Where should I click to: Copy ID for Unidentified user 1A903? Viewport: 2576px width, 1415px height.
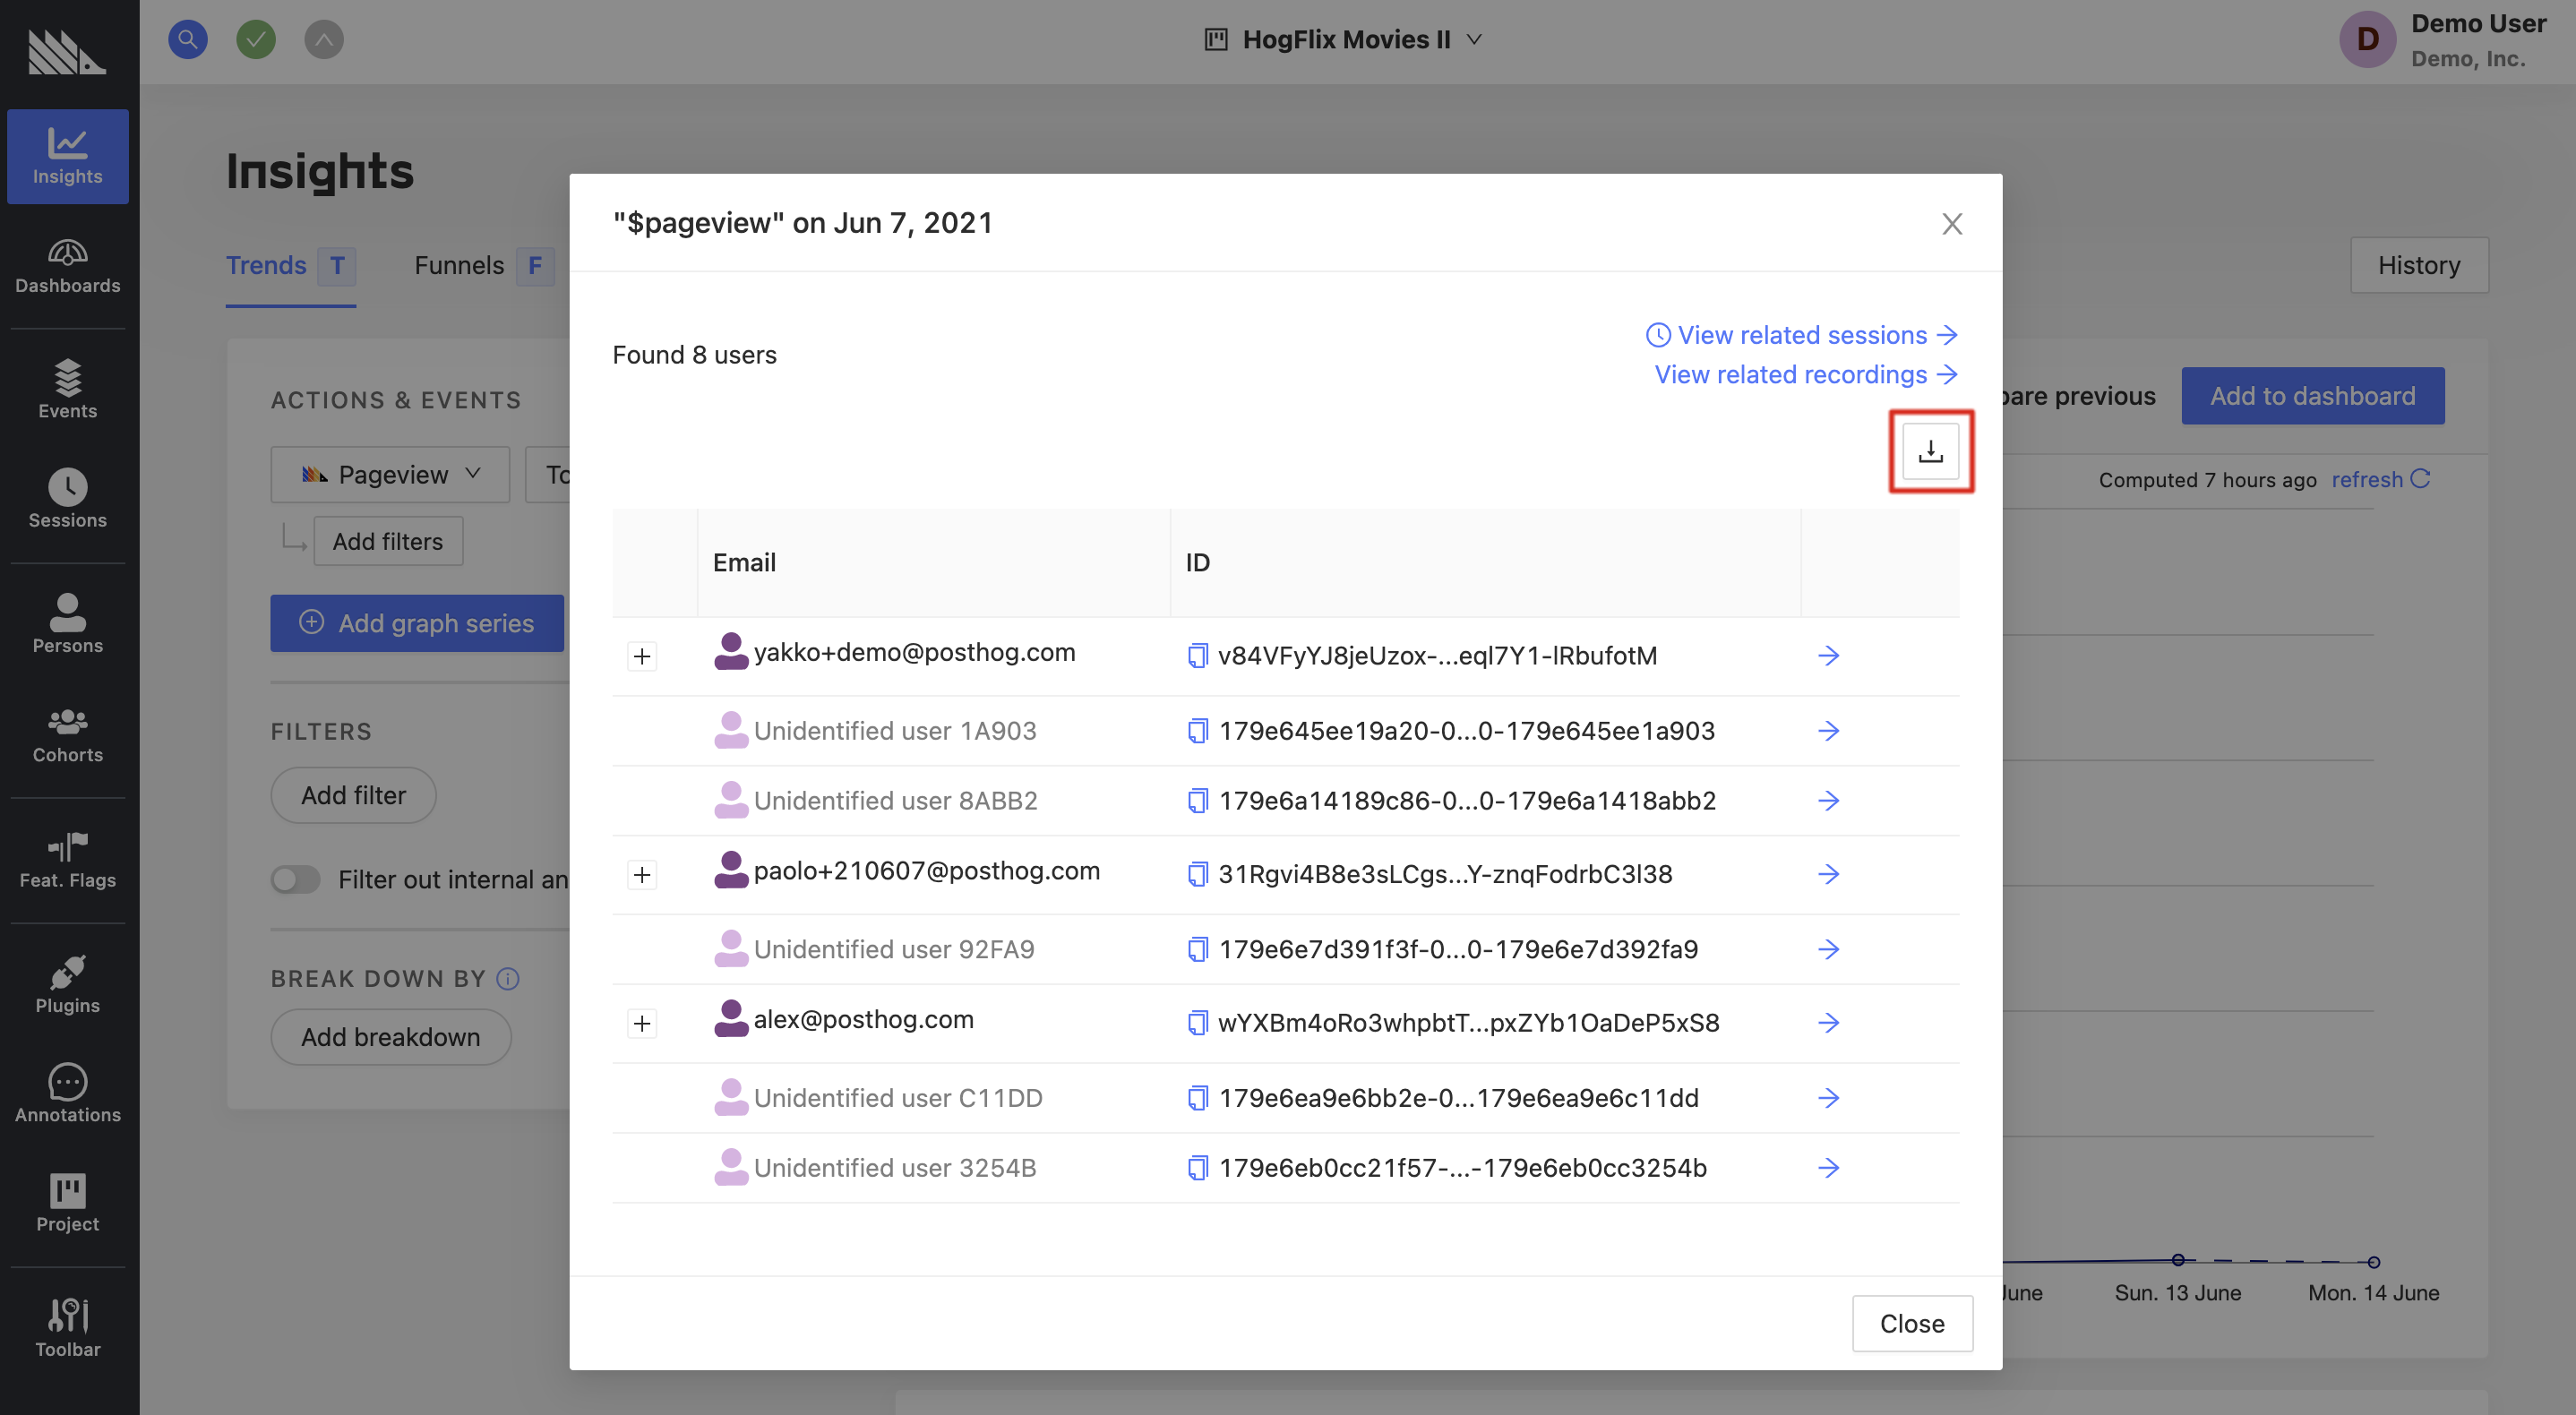(x=1197, y=731)
